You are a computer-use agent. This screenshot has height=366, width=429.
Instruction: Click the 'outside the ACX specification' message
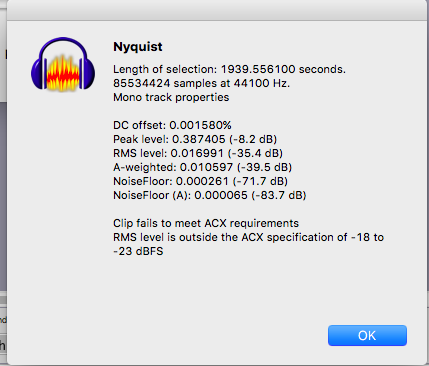pos(248,237)
